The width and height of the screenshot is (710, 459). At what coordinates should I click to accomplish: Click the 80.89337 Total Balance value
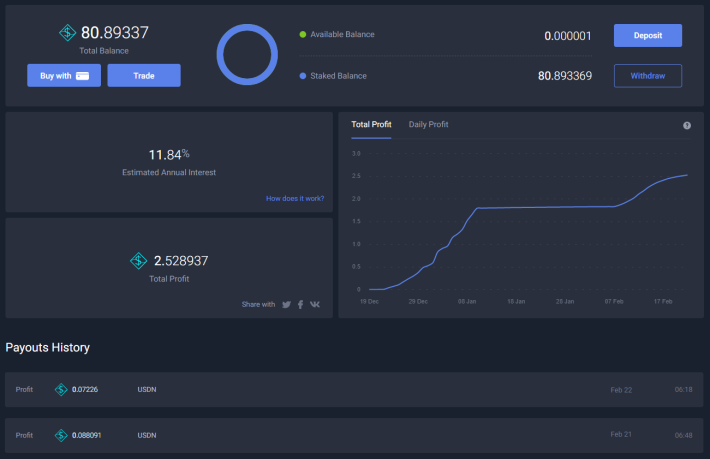pyautogui.click(x=115, y=33)
